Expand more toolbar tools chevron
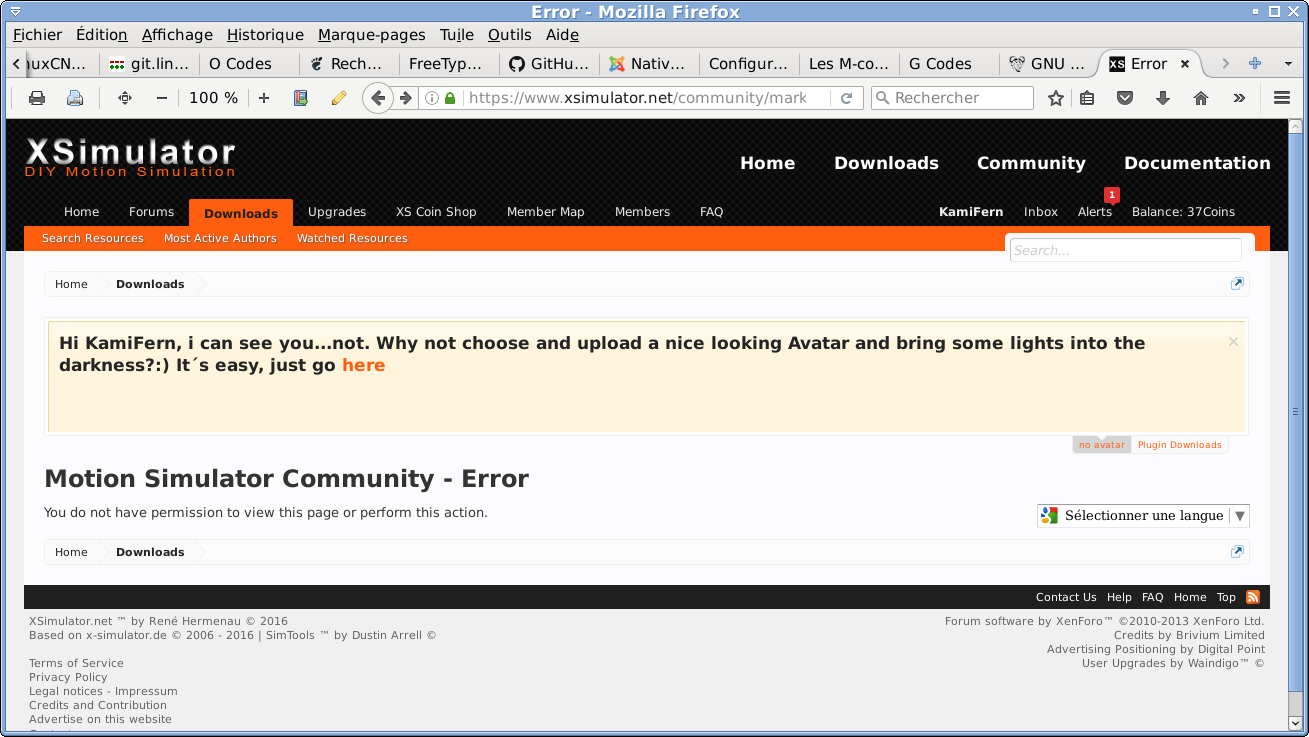Viewport: 1309px width, 737px height. point(1239,98)
